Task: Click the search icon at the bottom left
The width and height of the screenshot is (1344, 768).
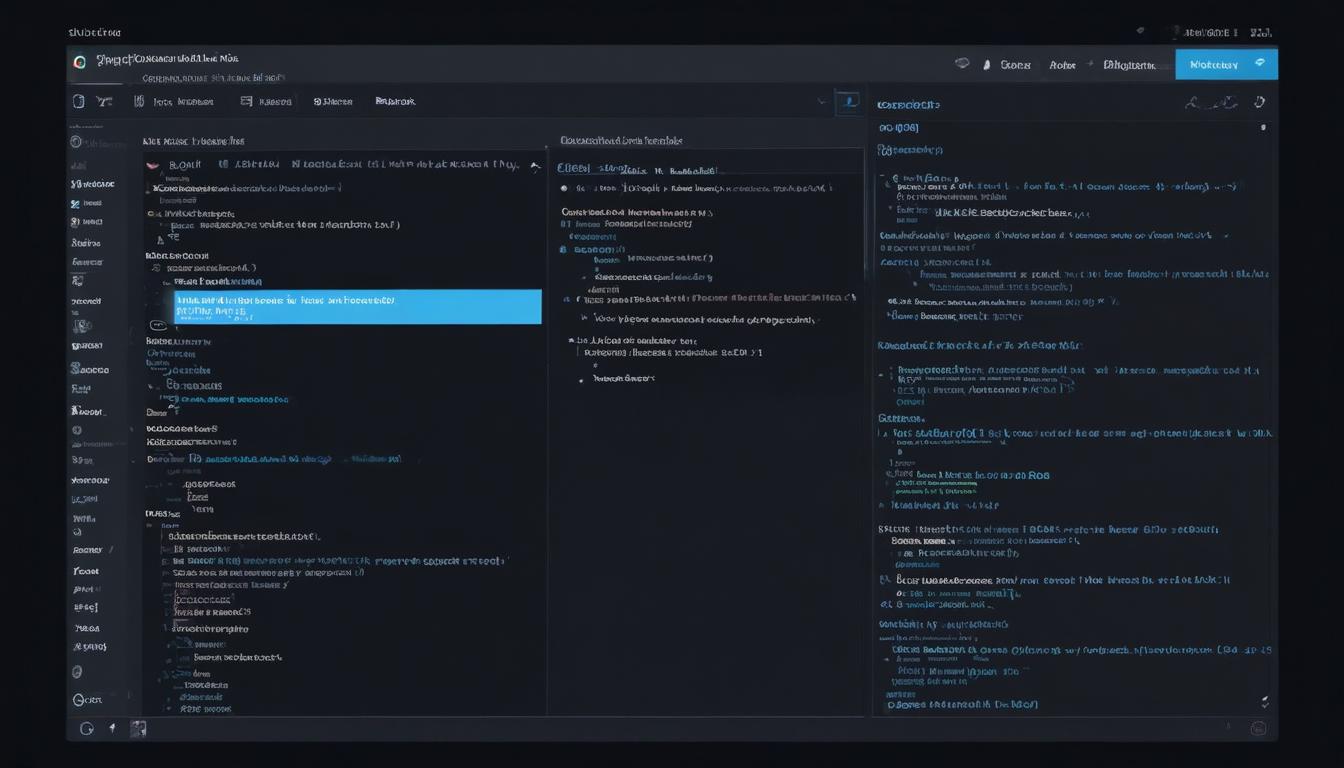Action: tap(87, 728)
